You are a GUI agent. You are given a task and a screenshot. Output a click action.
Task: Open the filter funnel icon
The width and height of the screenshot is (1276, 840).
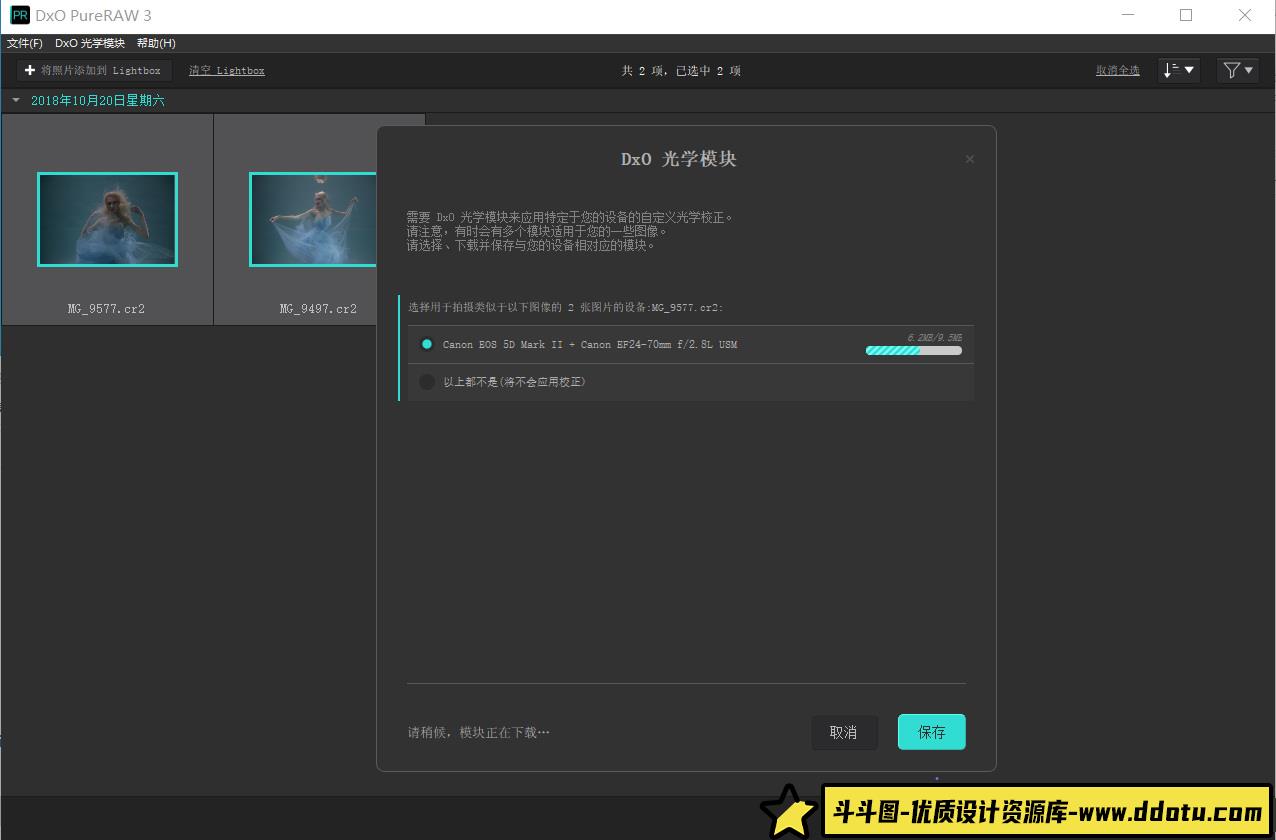(x=1231, y=70)
